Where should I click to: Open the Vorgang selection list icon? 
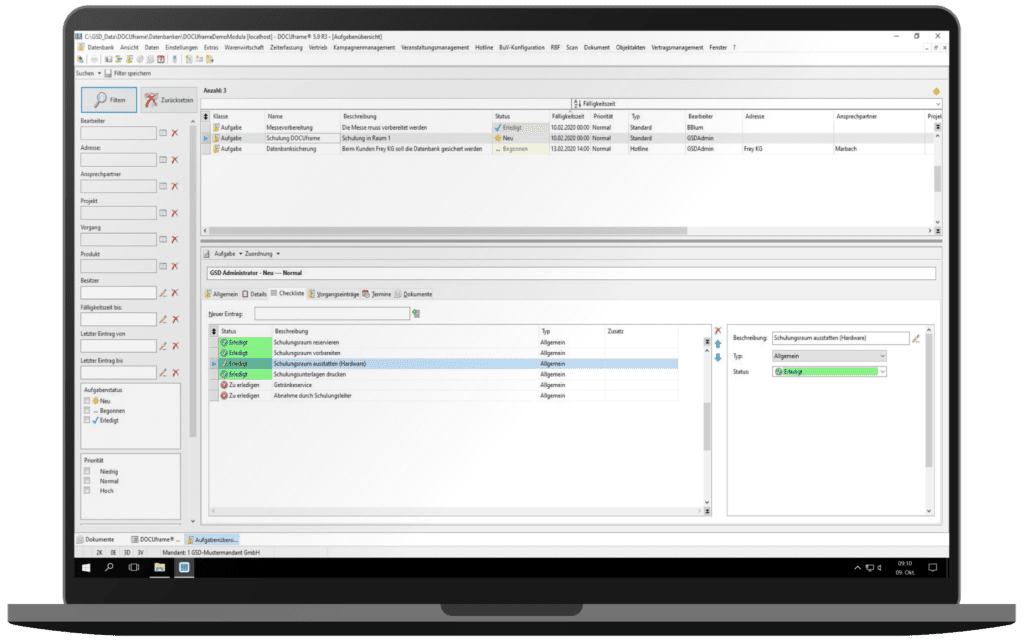(x=163, y=240)
